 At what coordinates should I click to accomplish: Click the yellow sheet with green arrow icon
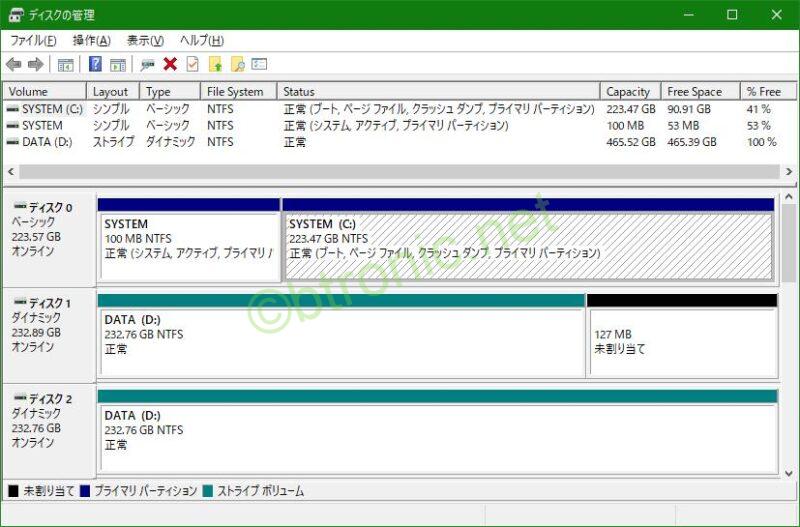click(x=215, y=64)
